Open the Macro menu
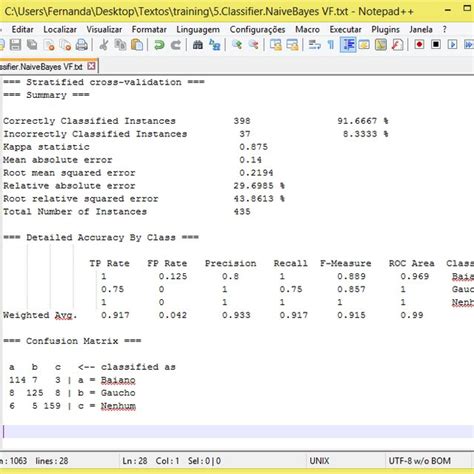The image size is (474, 474). click(307, 30)
